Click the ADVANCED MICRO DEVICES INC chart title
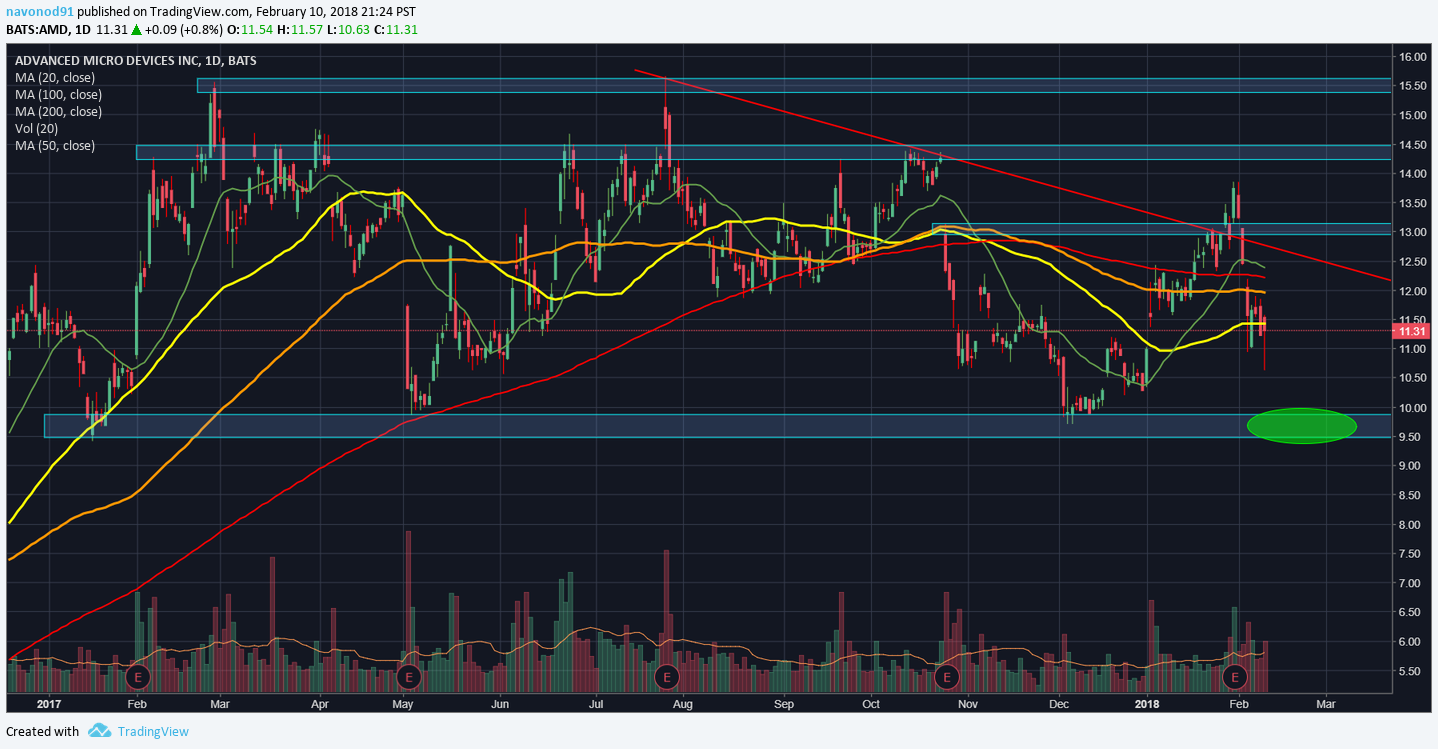The image size is (1438, 749). [135, 60]
